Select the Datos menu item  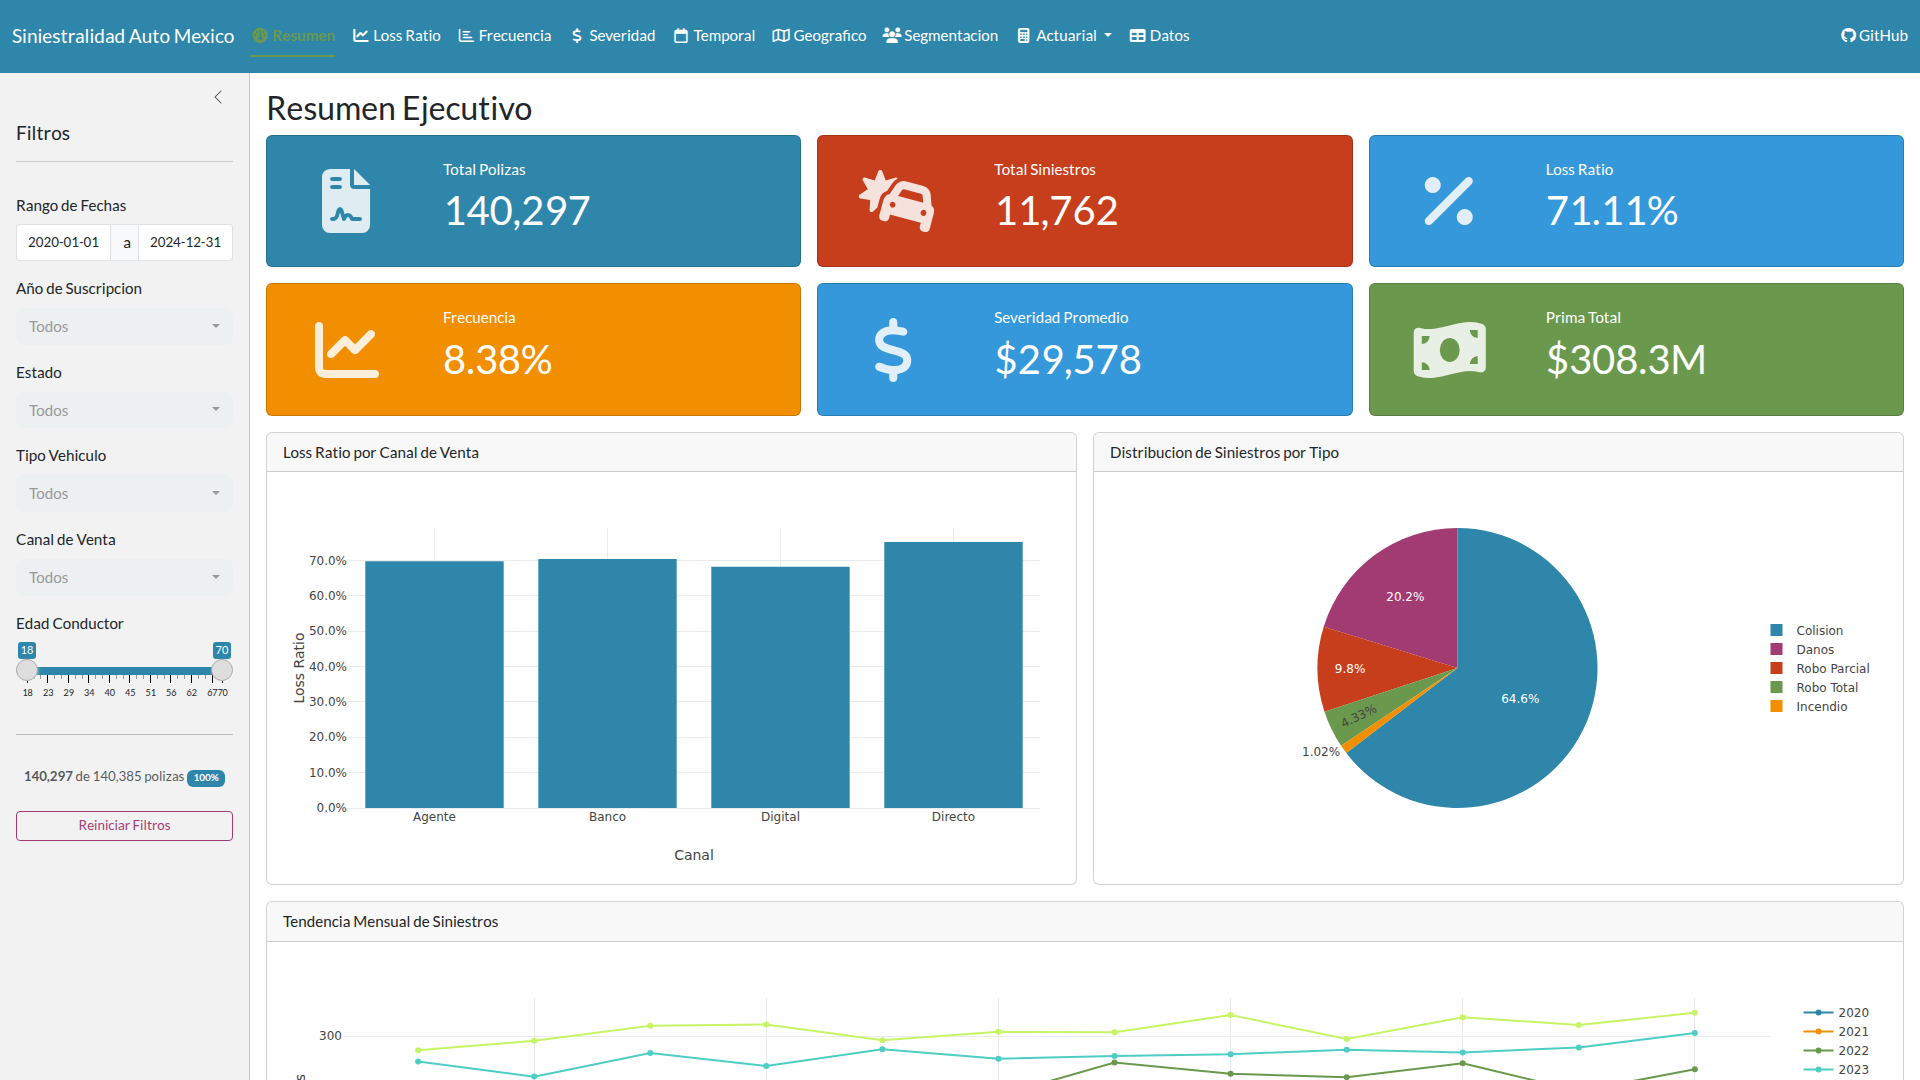[x=1159, y=35]
